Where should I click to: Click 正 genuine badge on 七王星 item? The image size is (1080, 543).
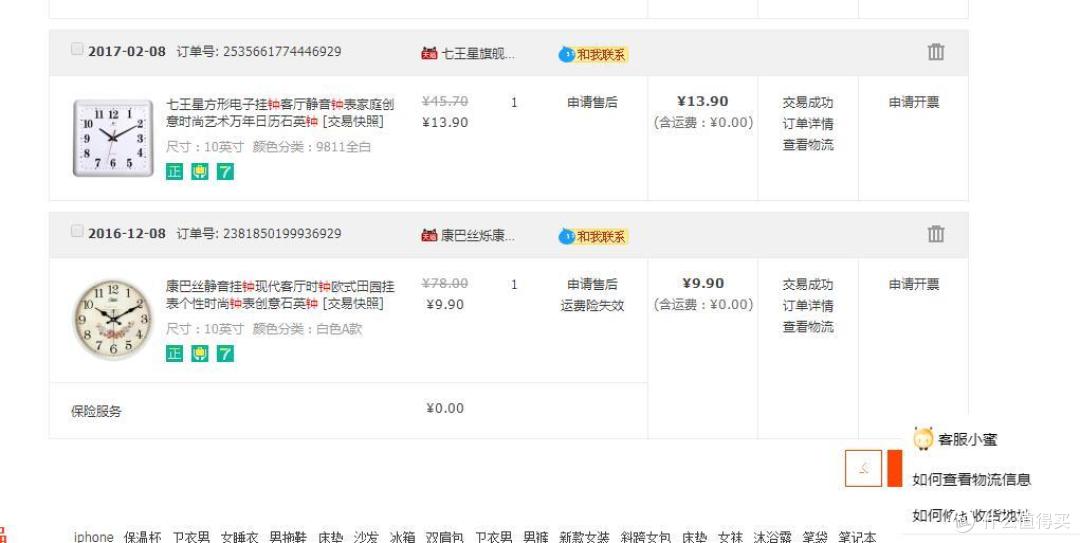click(174, 171)
